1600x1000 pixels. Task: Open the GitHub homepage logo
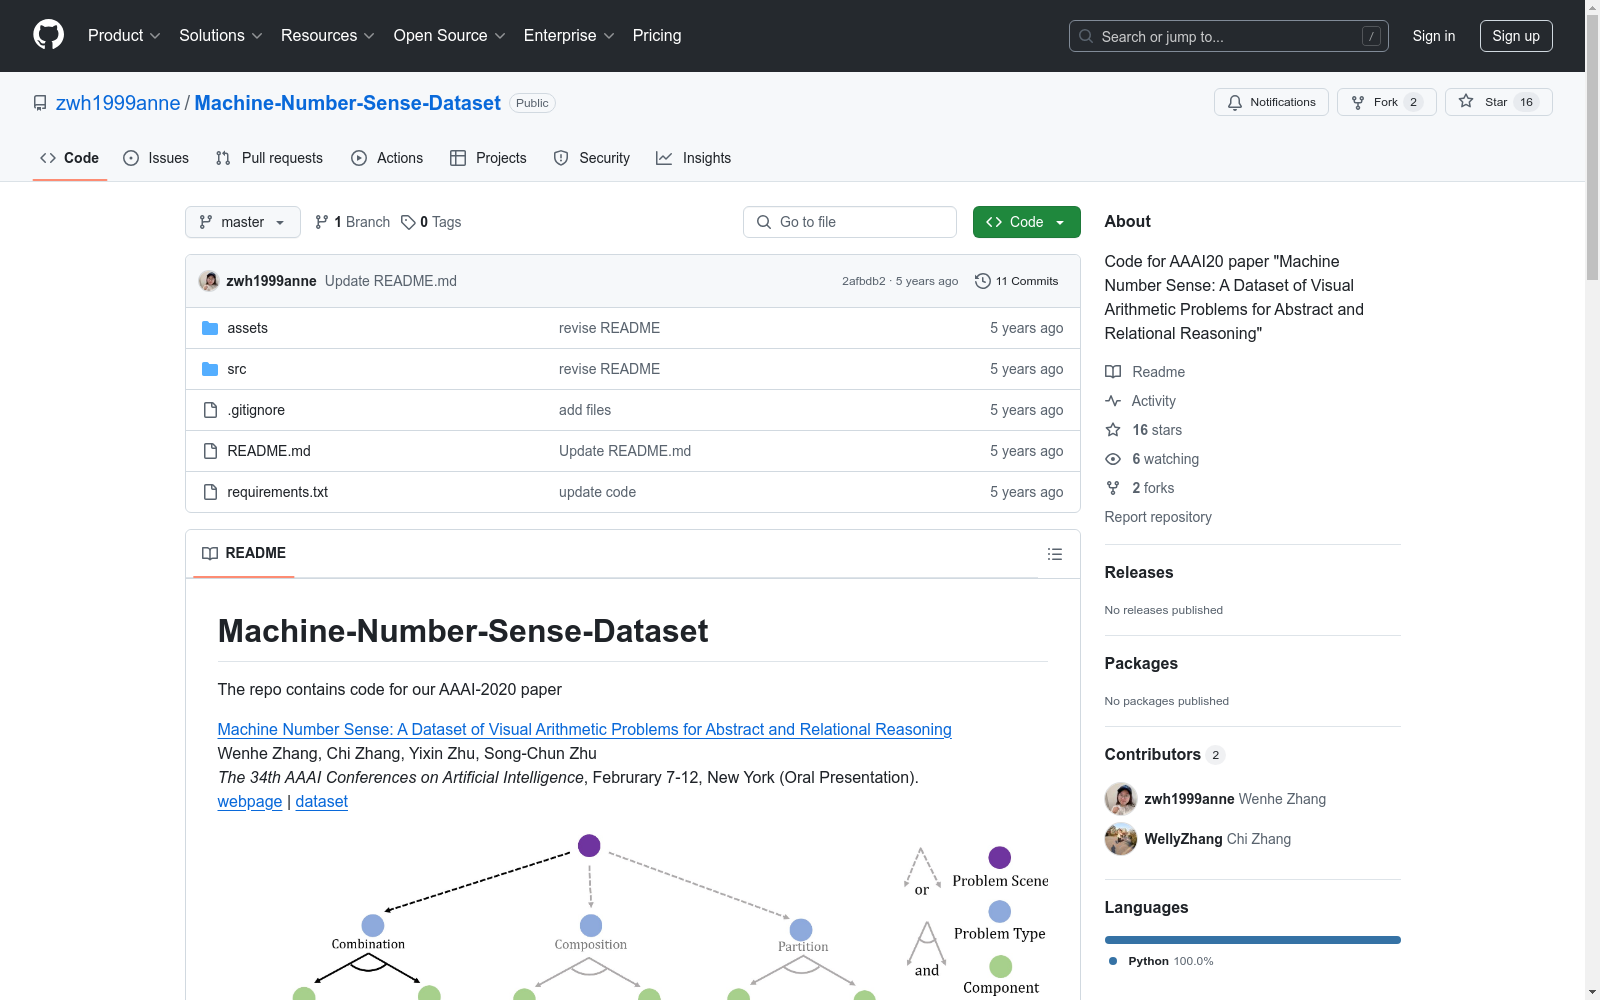(48, 35)
